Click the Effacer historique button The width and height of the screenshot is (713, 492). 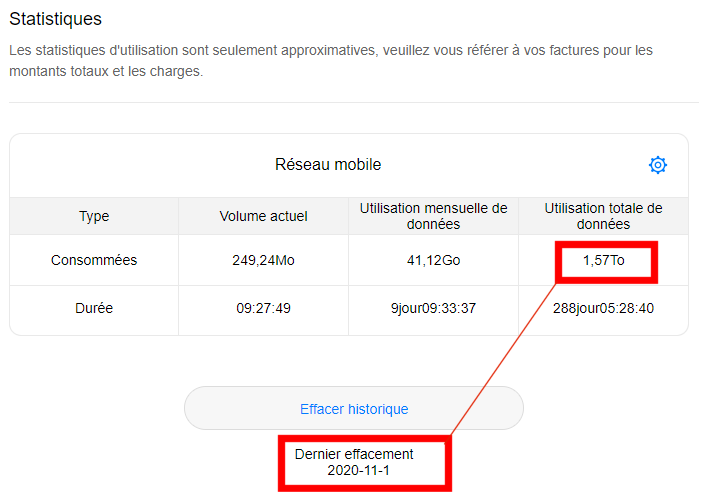(x=354, y=409)
